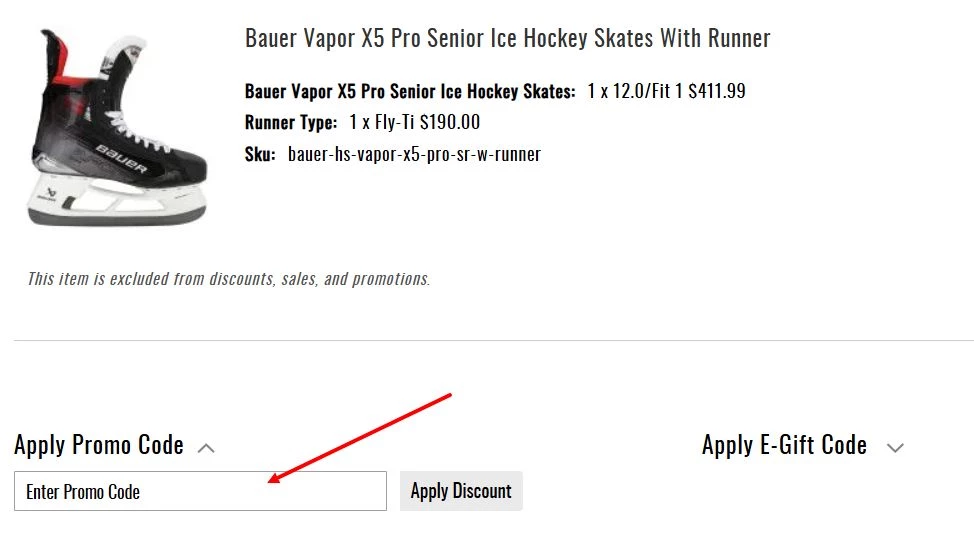Click inside the Enter Promo Code field
Image resolution: width=974 pixels, height=542 pixels.
200,491
